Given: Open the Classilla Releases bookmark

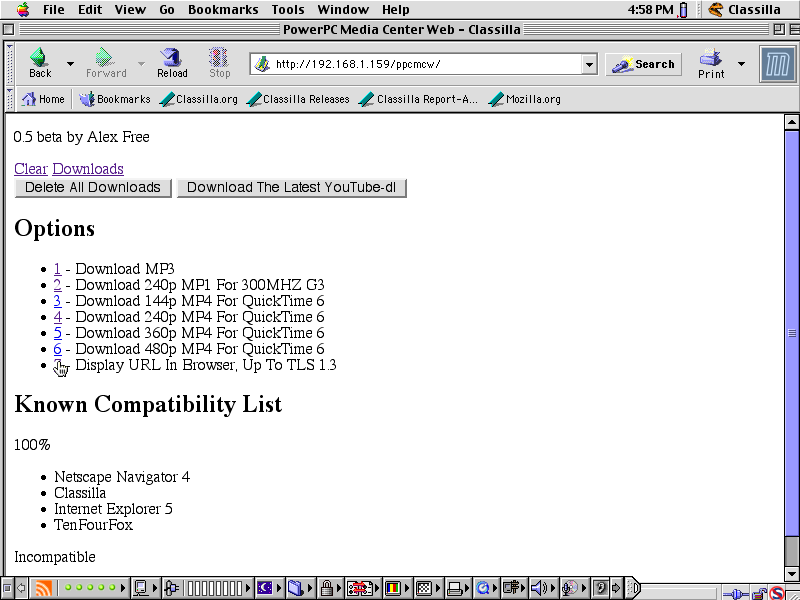Looking at the screenshot, I should tap(298, 99).
